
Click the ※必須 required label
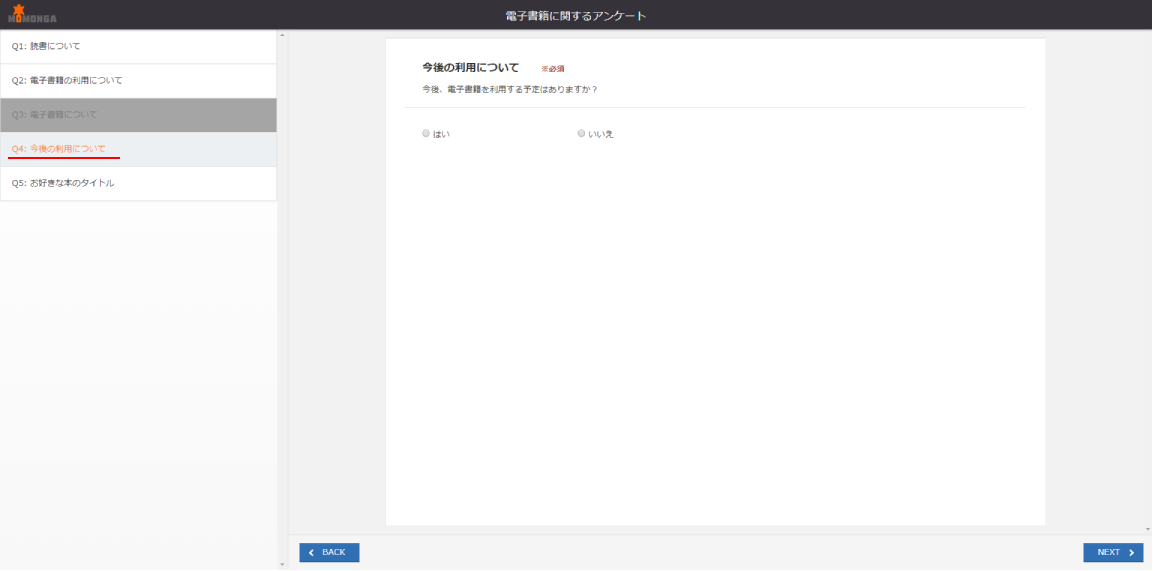553,69
